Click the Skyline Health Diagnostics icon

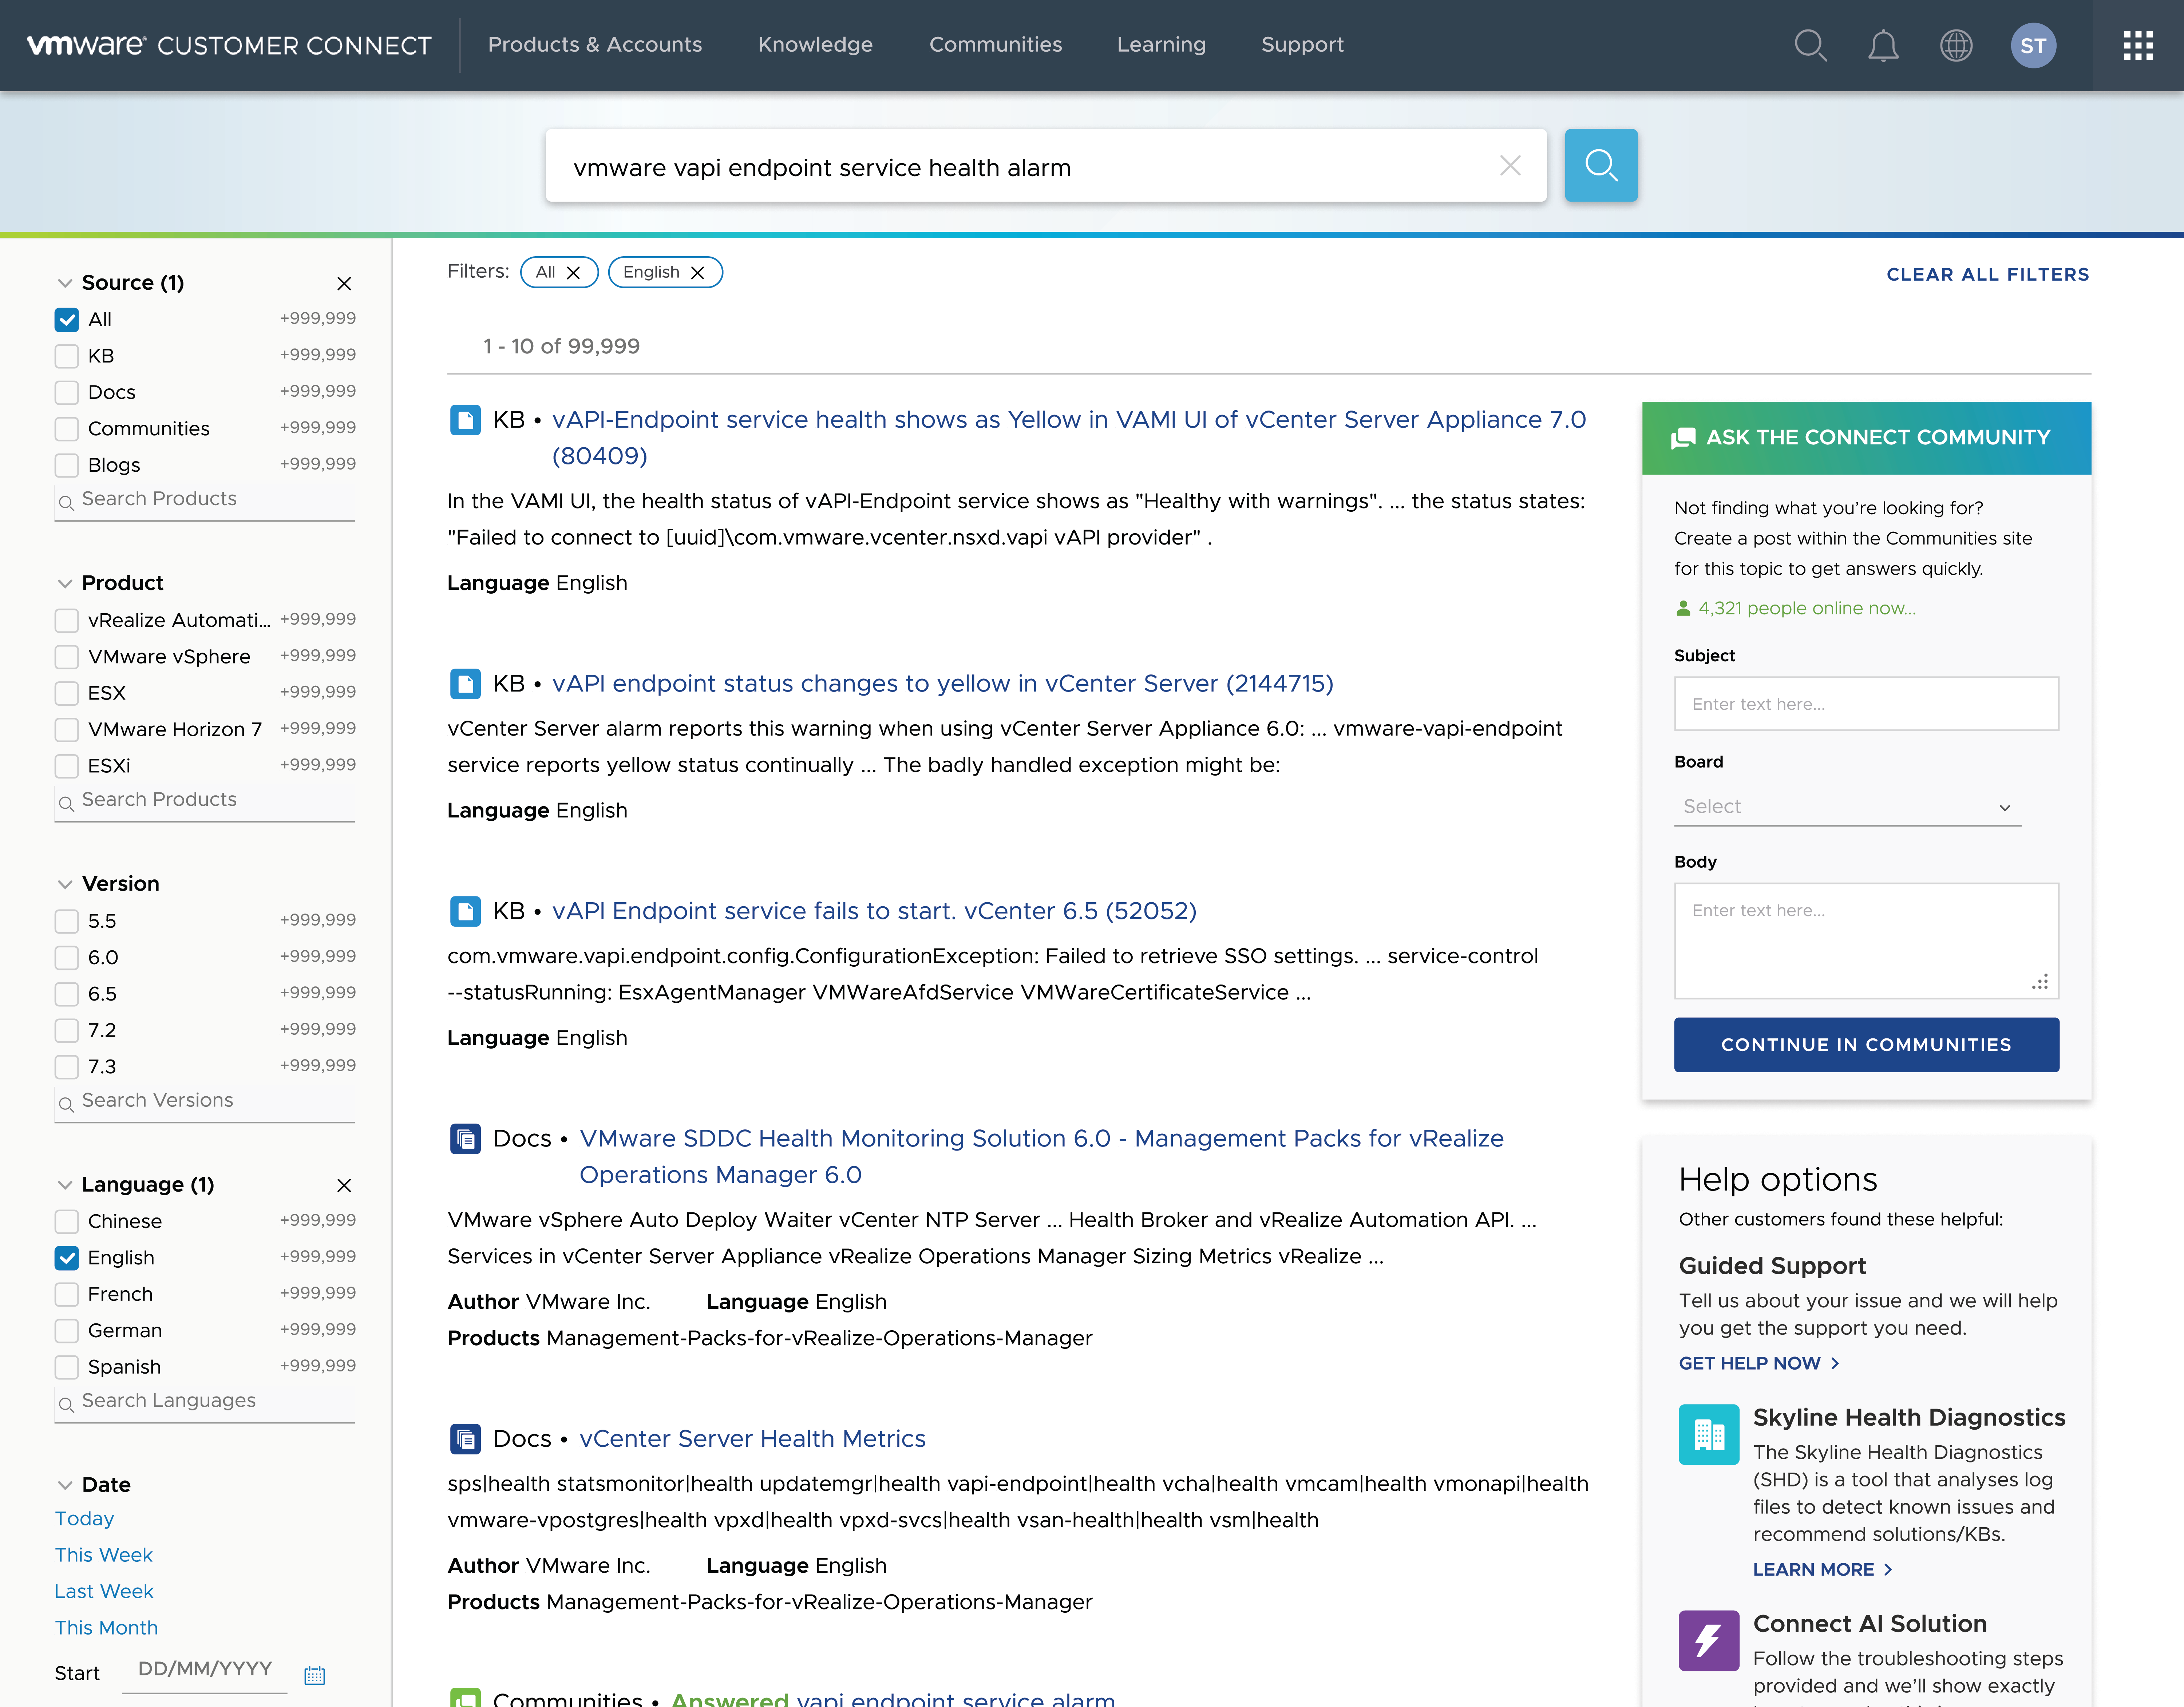click(x=1709, y=1435)
